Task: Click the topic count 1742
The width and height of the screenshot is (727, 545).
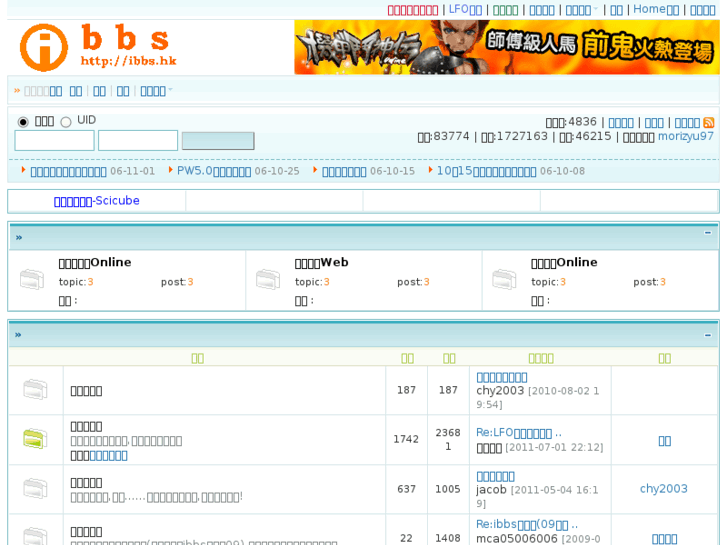Action: point(406,439)
